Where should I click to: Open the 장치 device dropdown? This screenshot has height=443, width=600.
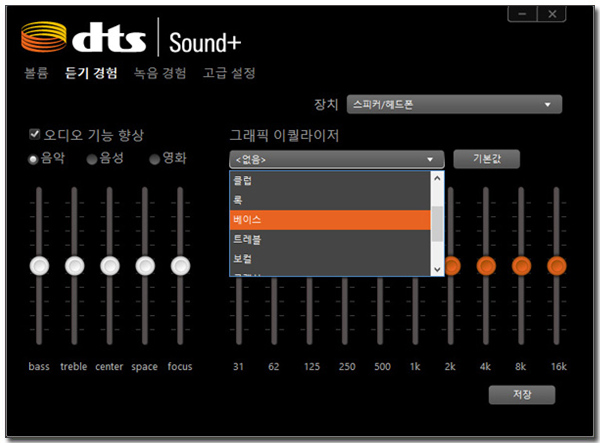453,104
